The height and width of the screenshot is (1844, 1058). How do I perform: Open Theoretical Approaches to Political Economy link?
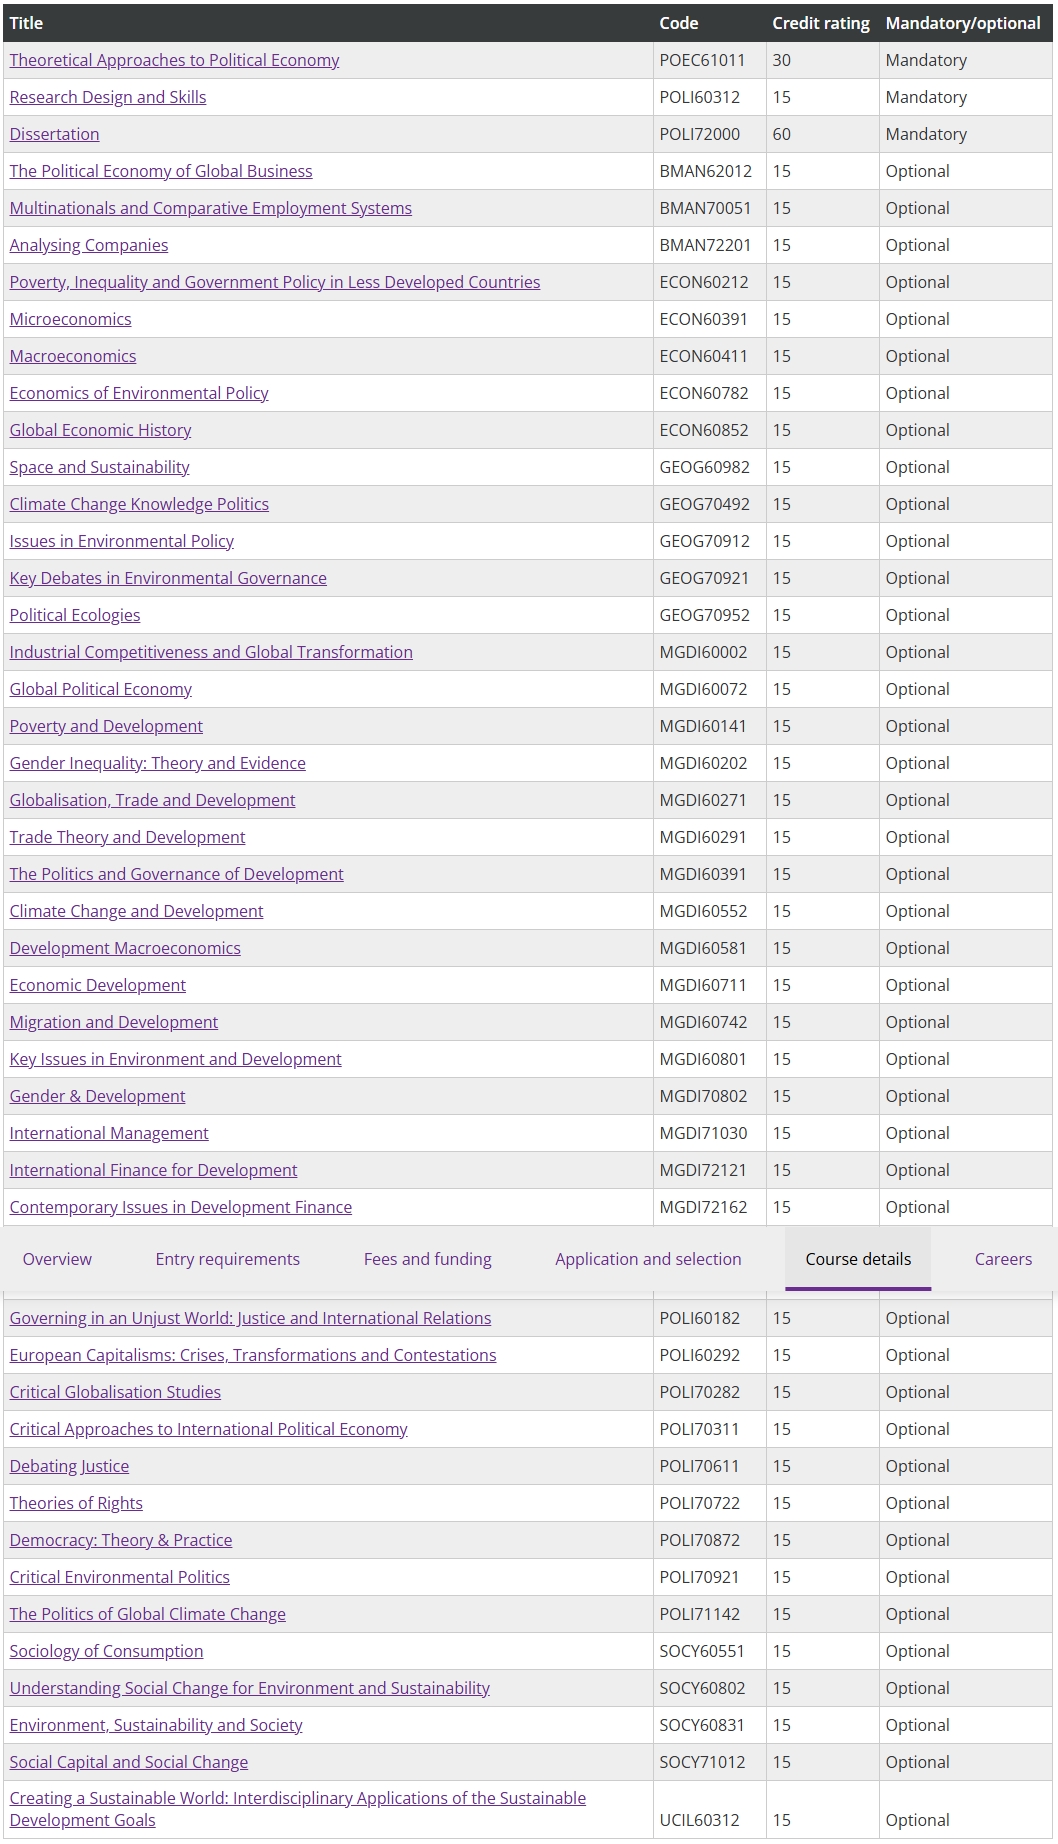click(x=174, y=60)
